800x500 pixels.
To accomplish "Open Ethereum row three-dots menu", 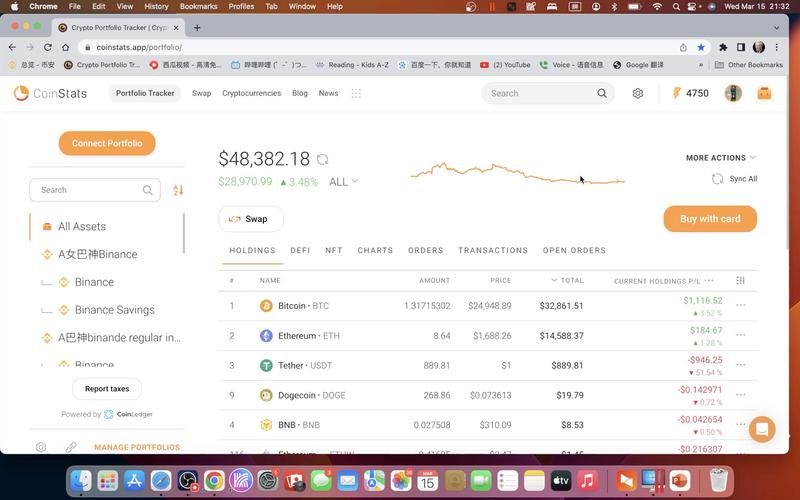I will tap(741, 336).
